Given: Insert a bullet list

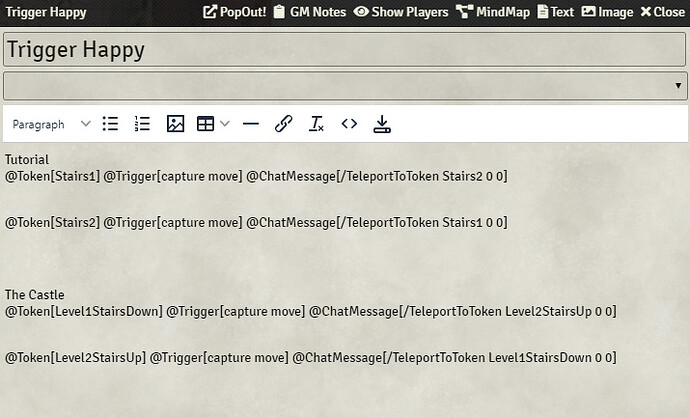Looking at the screenshot, I should (x=110, y=124).
